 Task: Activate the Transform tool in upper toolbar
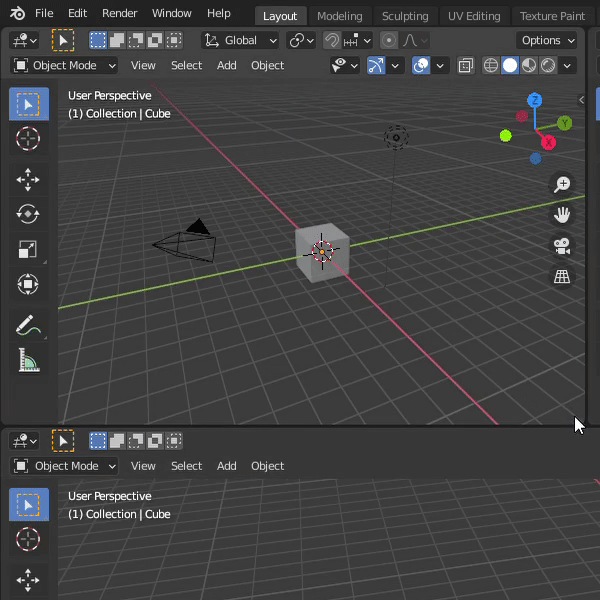28,285
